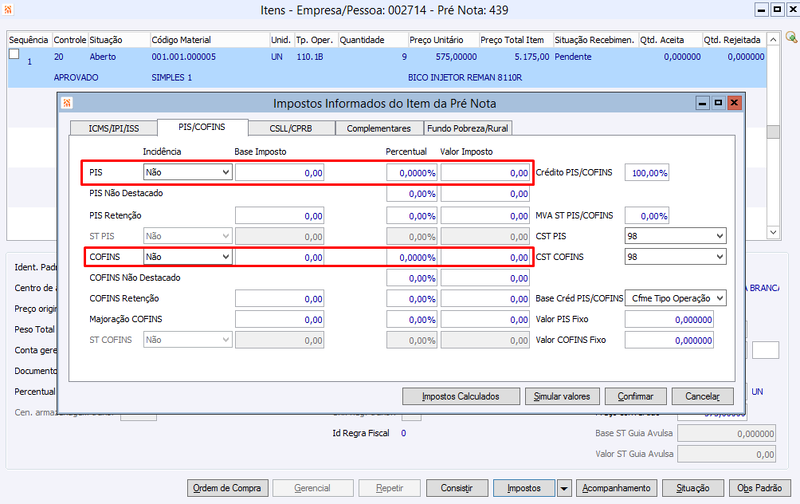800x504 pixels.
Task: Click the search icon beside the items grid
Action: pos(791,37)
